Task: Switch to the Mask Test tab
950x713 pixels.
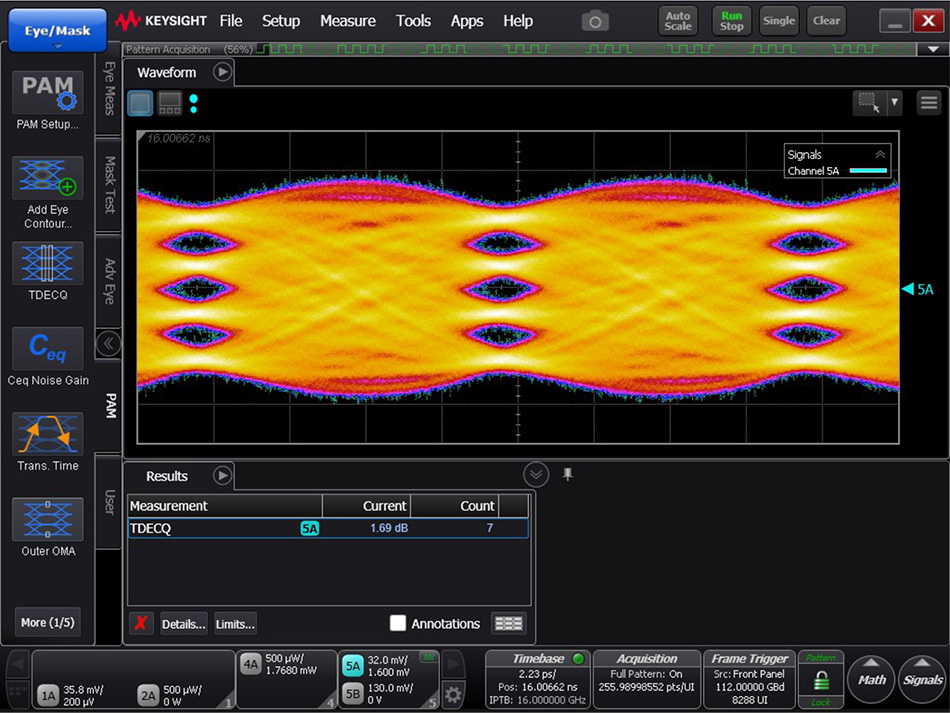Action: point(110,184)
